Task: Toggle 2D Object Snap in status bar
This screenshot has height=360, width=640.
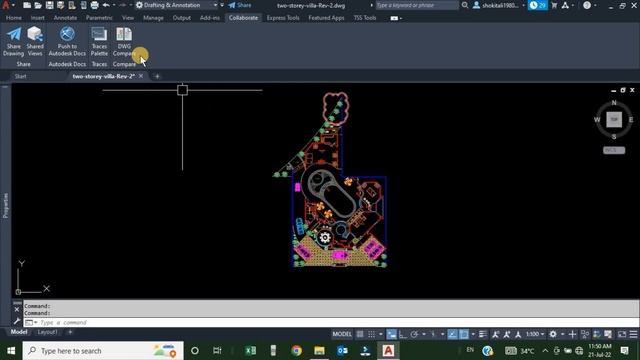Action: coord(464,334)
